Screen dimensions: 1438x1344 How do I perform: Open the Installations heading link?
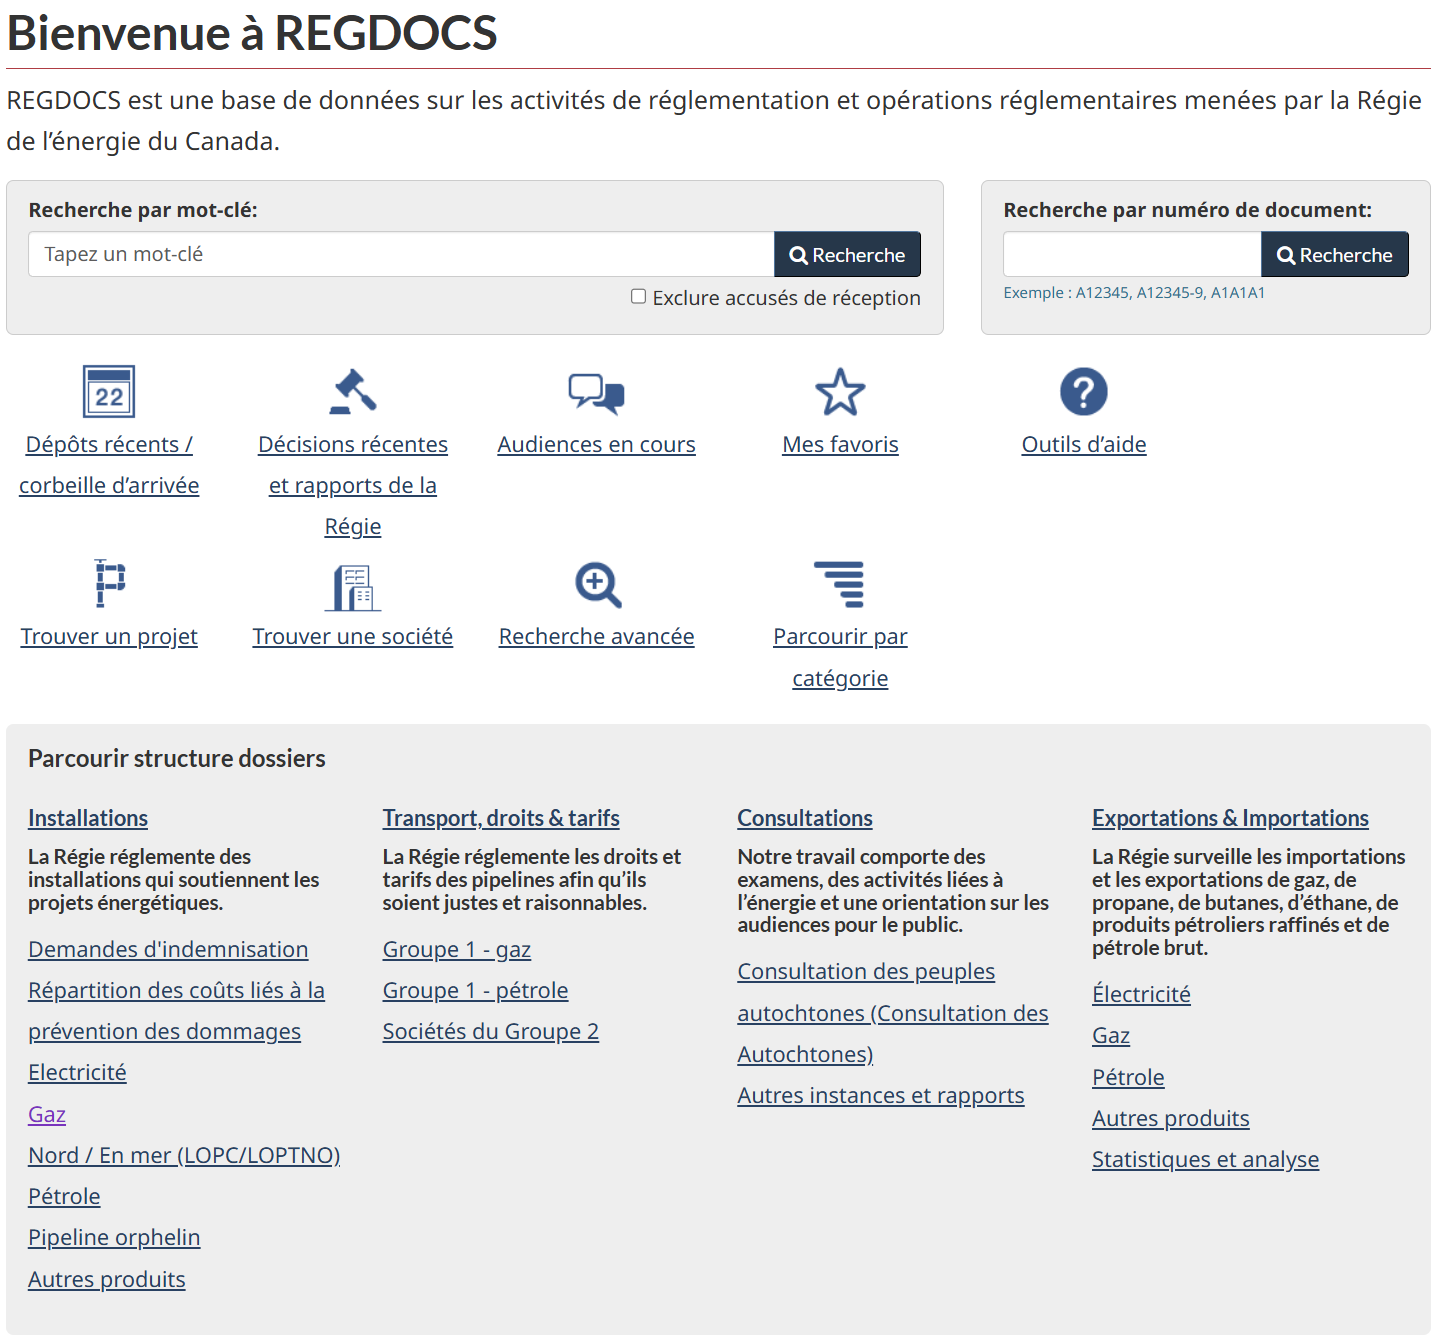(88, 818)
